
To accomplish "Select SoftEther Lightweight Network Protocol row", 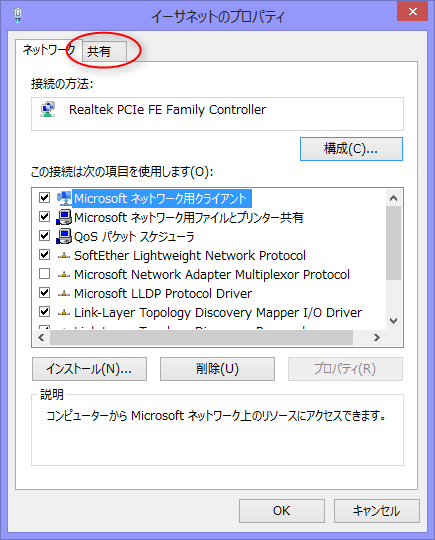I will click(x=190, y=256).
